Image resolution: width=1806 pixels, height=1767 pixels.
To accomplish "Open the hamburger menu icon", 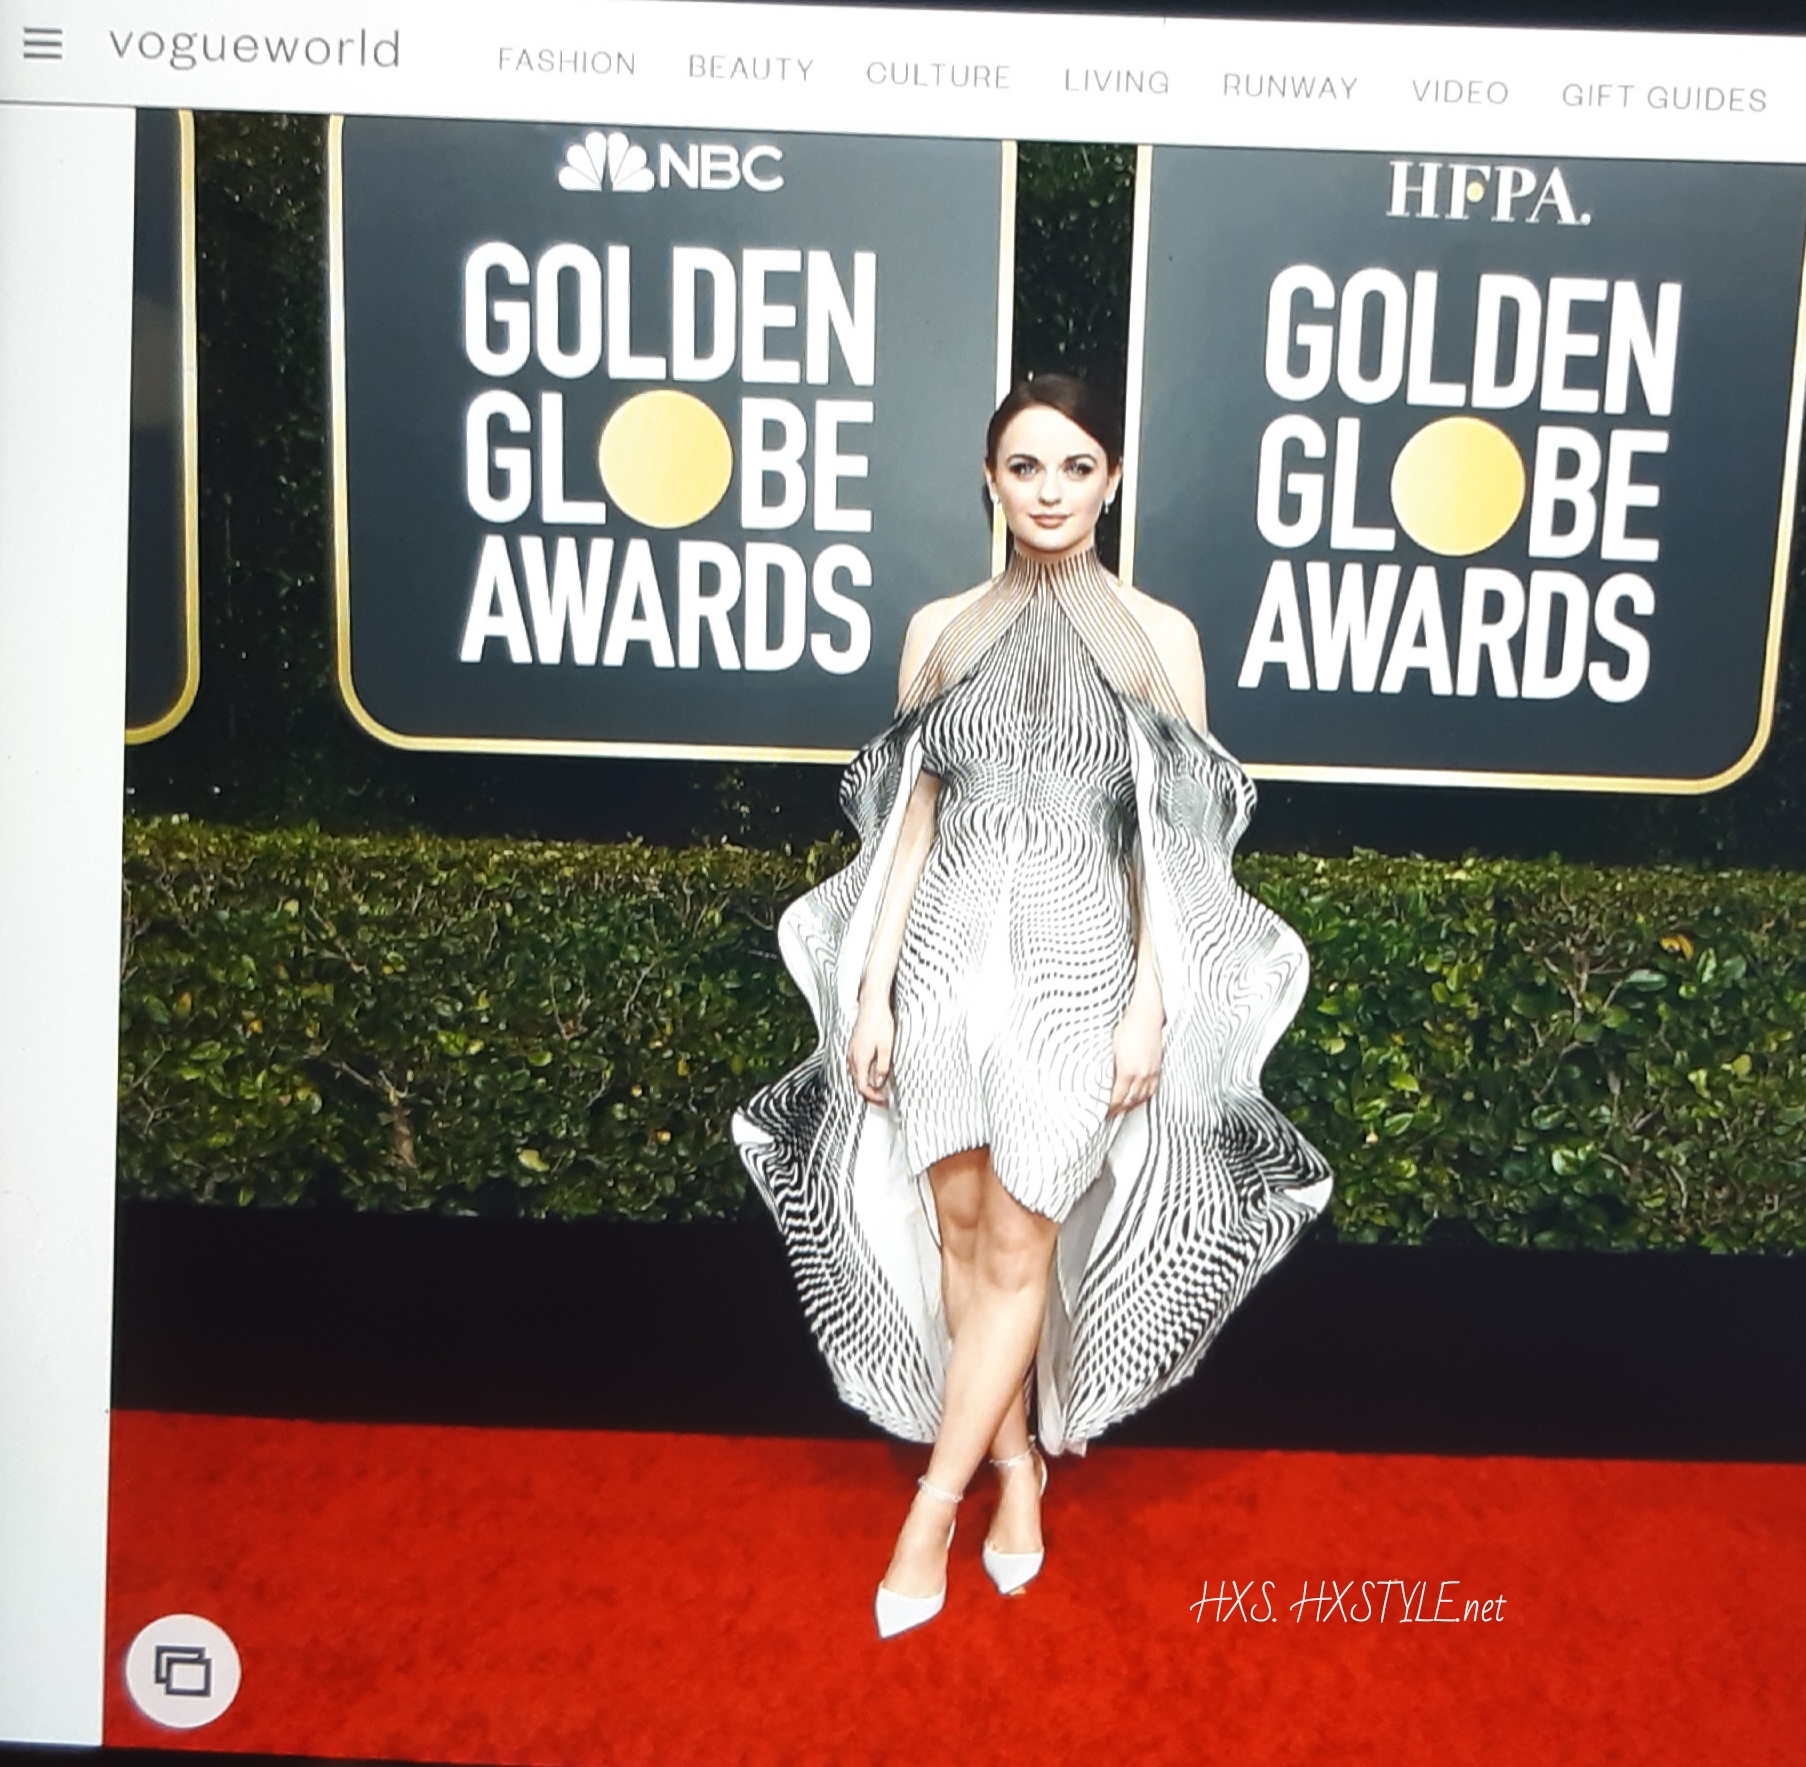I will [x=42, y=45].
